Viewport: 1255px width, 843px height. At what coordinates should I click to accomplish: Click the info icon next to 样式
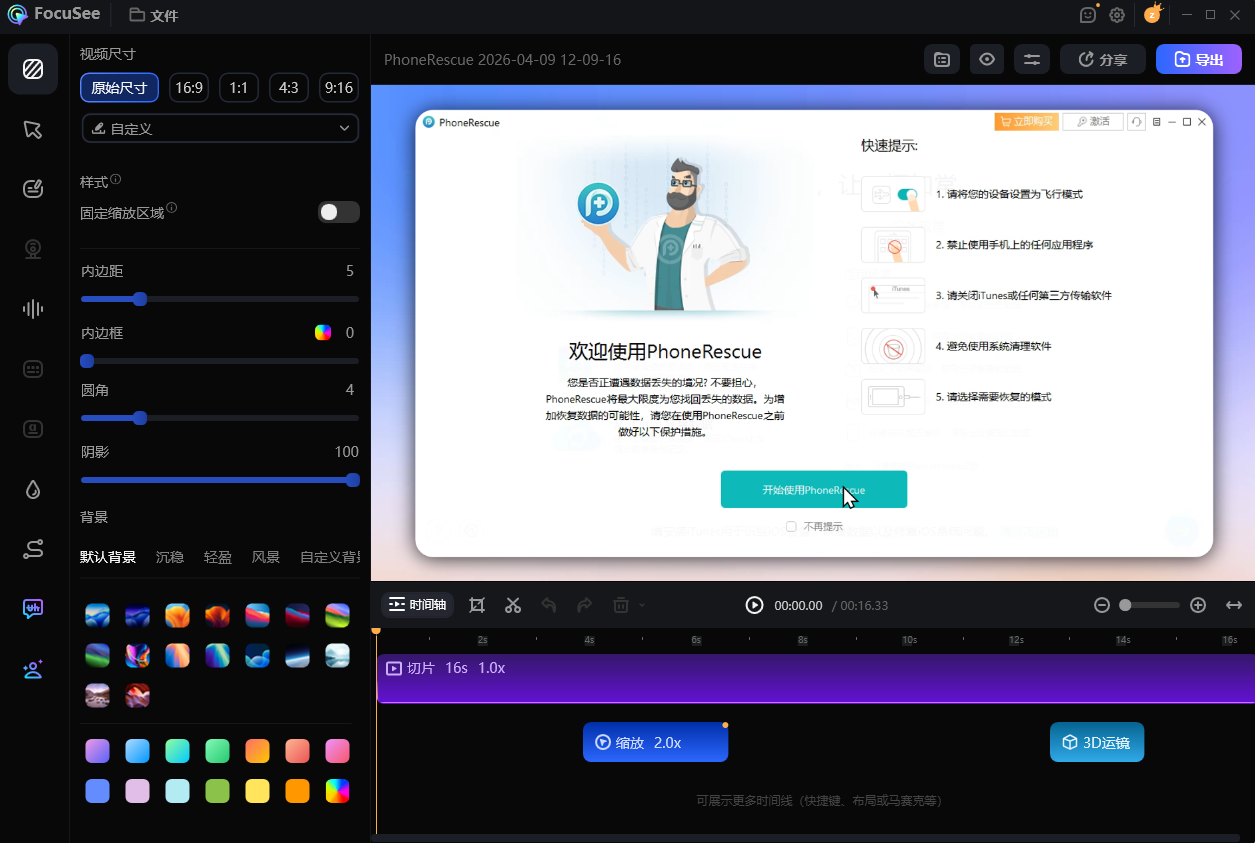pyautogui.click(x=116, y=180)
